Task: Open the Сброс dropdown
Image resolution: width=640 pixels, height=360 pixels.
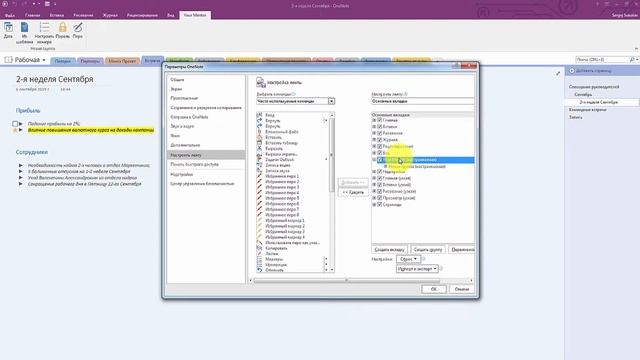Action: 408,259
